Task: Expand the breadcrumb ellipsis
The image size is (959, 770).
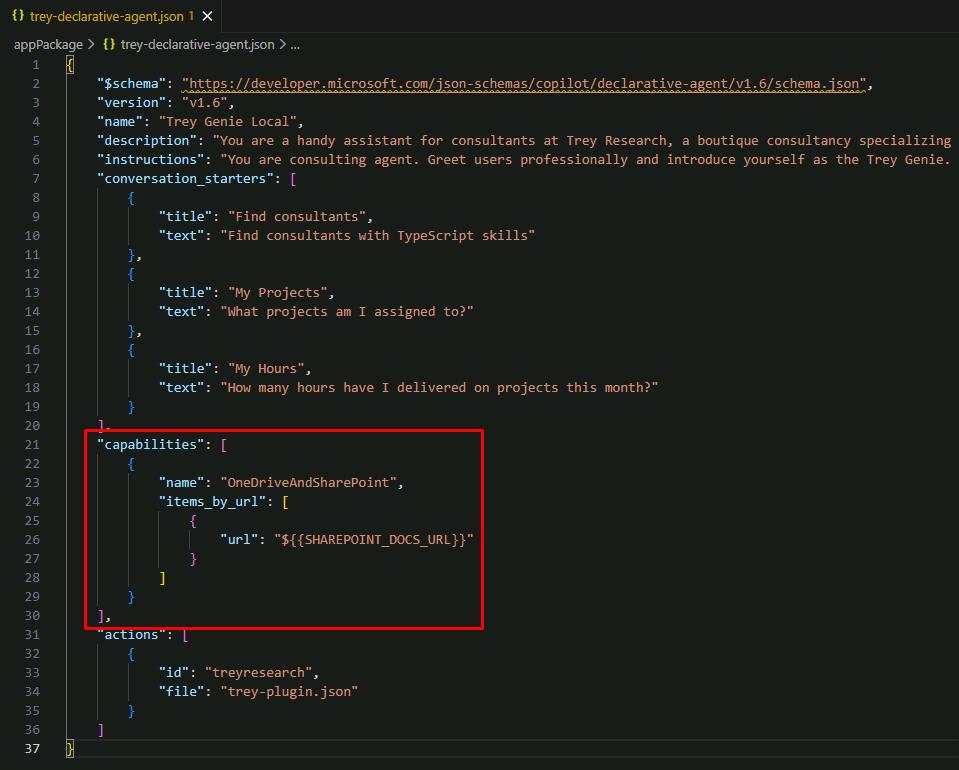Action: [295, 45]
